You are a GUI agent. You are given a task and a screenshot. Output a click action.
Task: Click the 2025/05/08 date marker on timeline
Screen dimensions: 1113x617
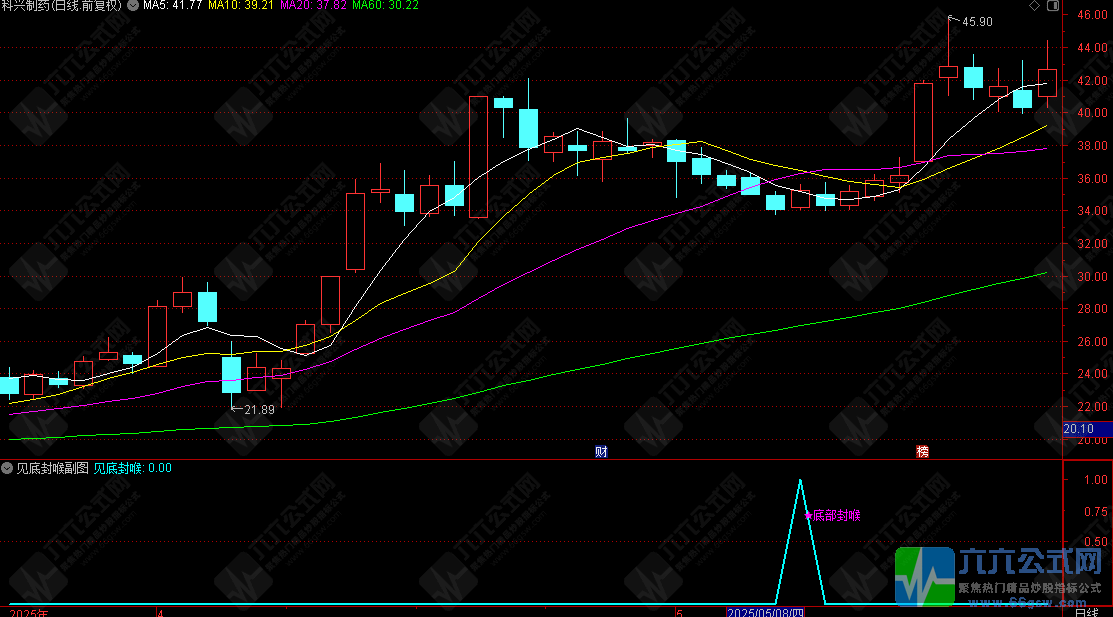coord(765,611)
